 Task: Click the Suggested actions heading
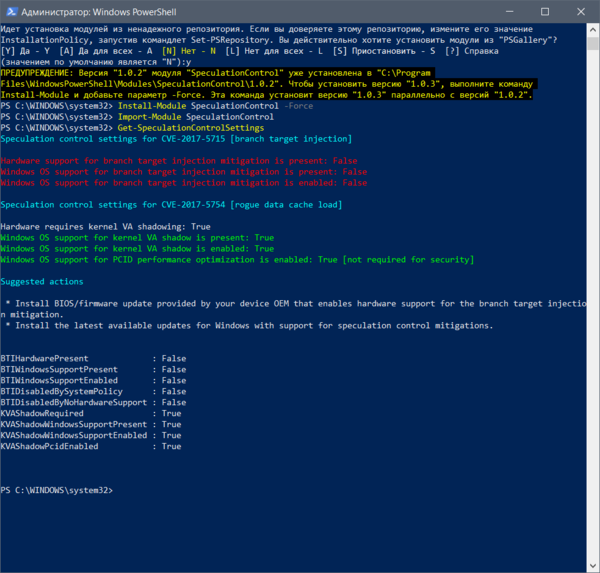tap(42, 282)
